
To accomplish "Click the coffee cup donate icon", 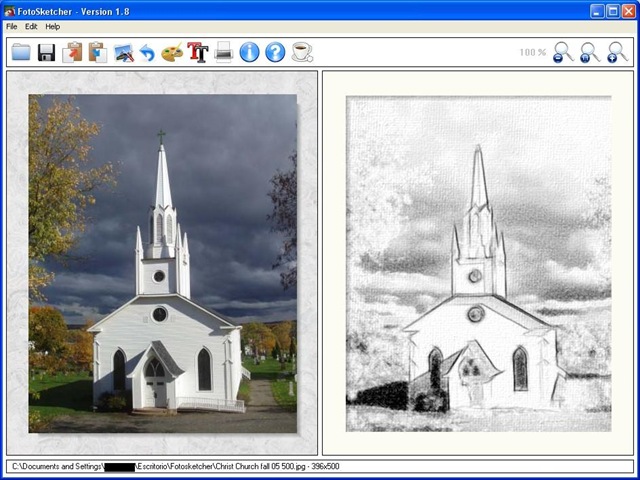I will coord(302,52).
